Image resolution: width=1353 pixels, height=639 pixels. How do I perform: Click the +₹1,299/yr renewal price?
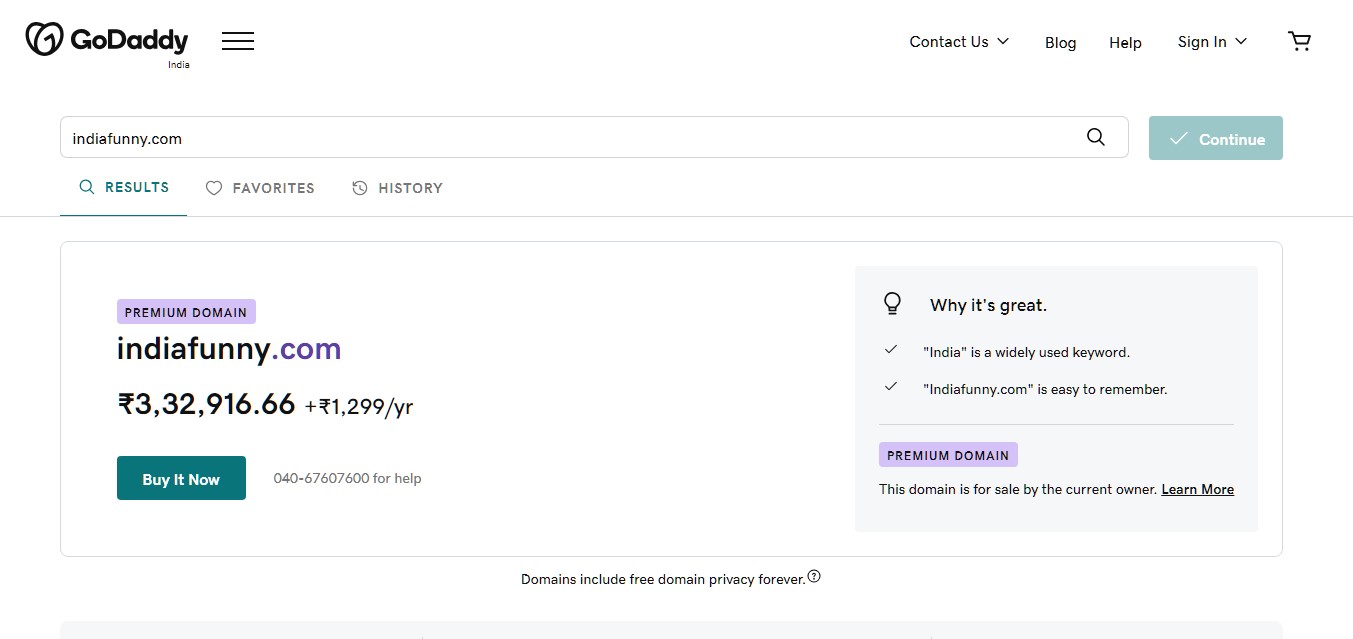(x=359, y=406)
